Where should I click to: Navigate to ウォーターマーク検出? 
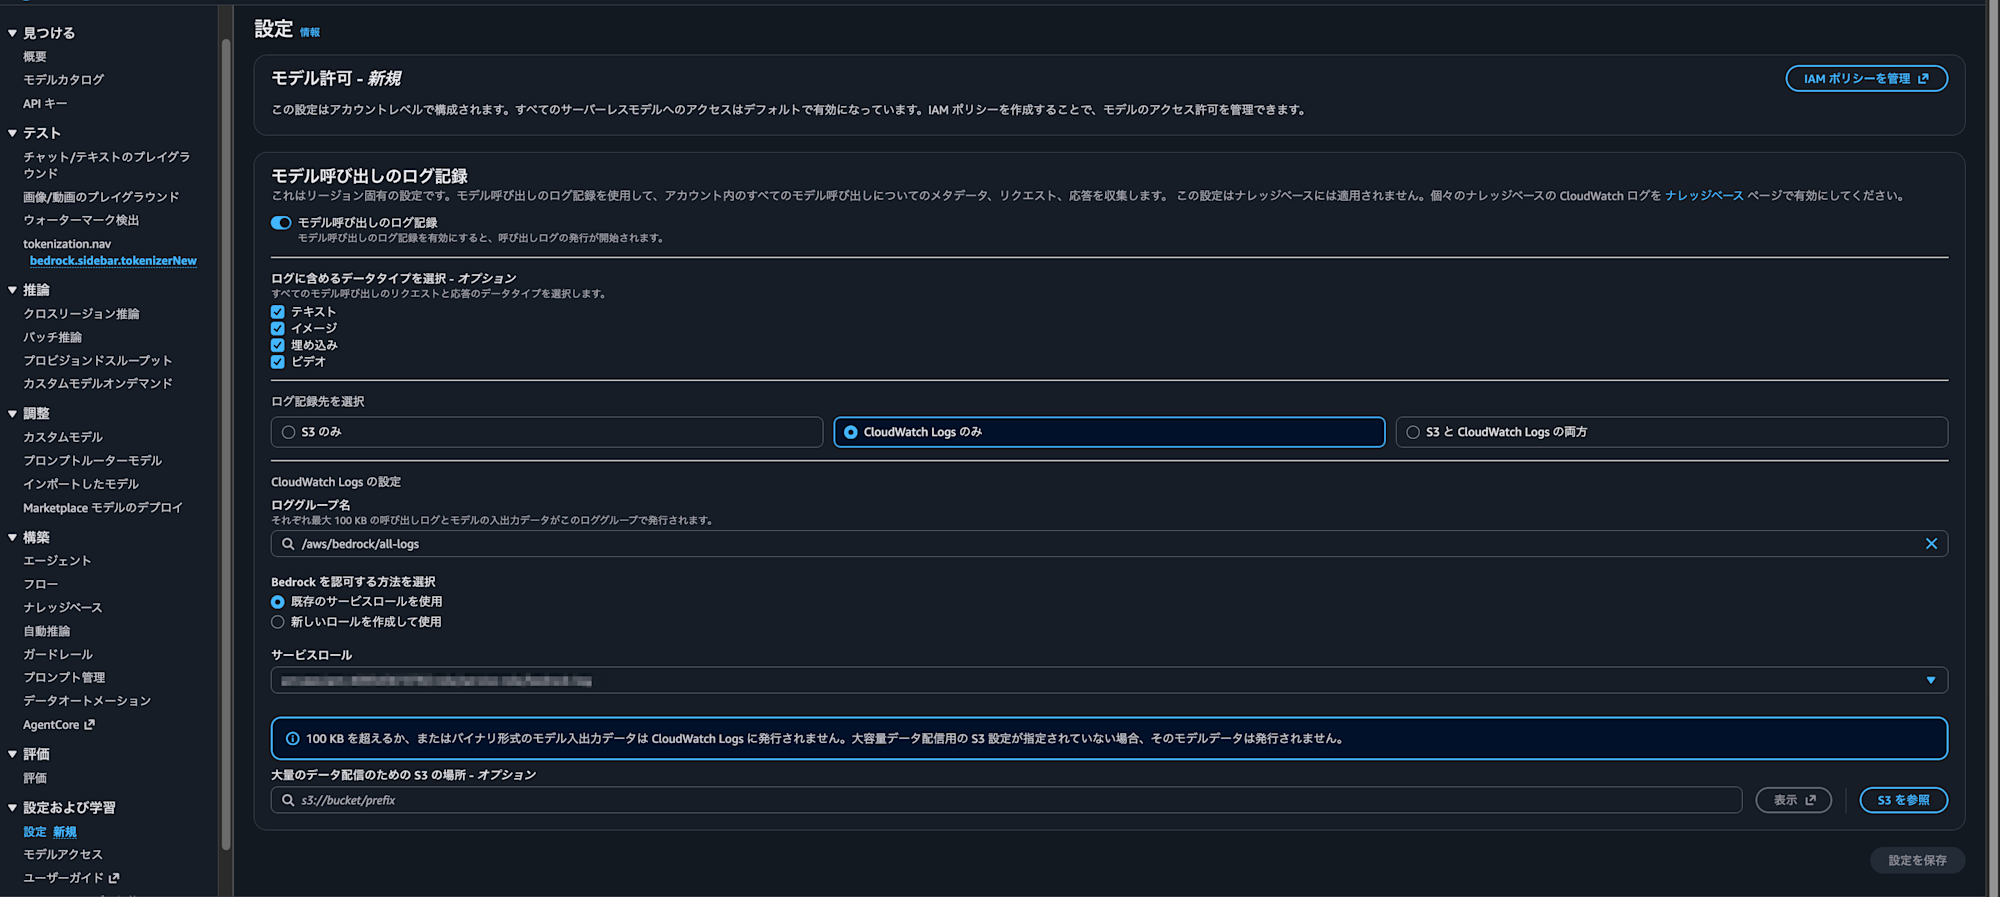[81, 220]
